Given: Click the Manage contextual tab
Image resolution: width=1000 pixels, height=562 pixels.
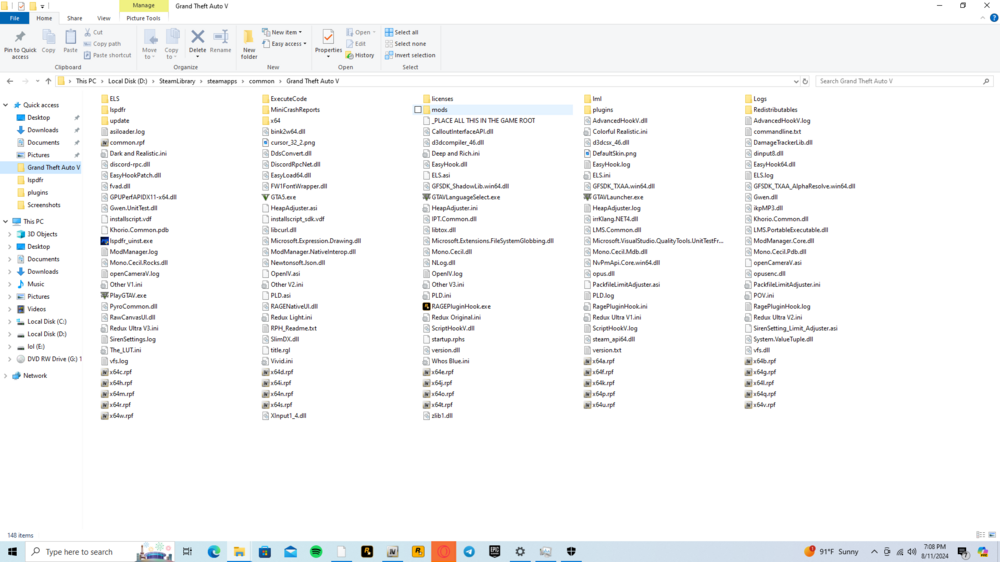Looking at the screenshot, I should [143, 6].
